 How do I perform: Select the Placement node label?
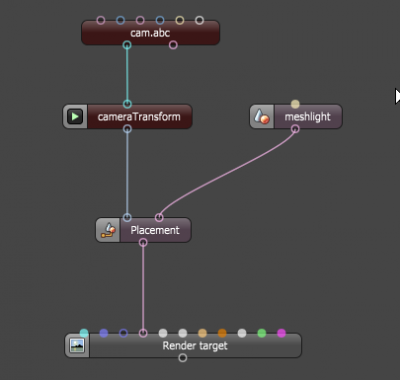155,230
